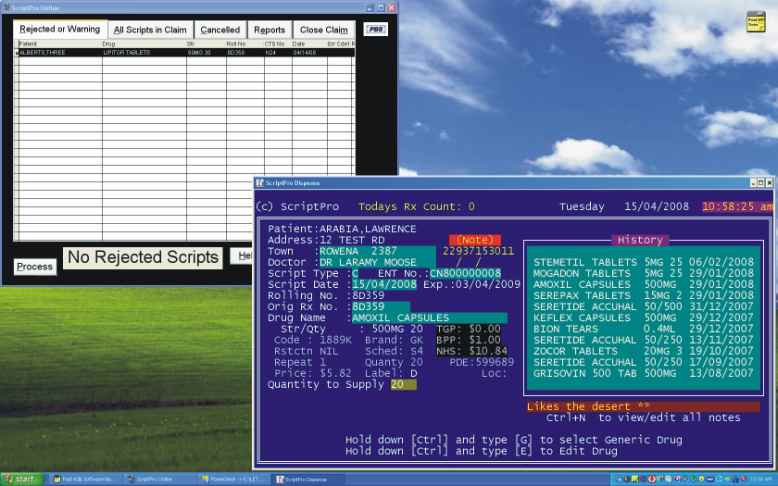Click the Quantity to Supply field
Image resolution: width=778 pixels, height=486 pixels.
point(403,385)
